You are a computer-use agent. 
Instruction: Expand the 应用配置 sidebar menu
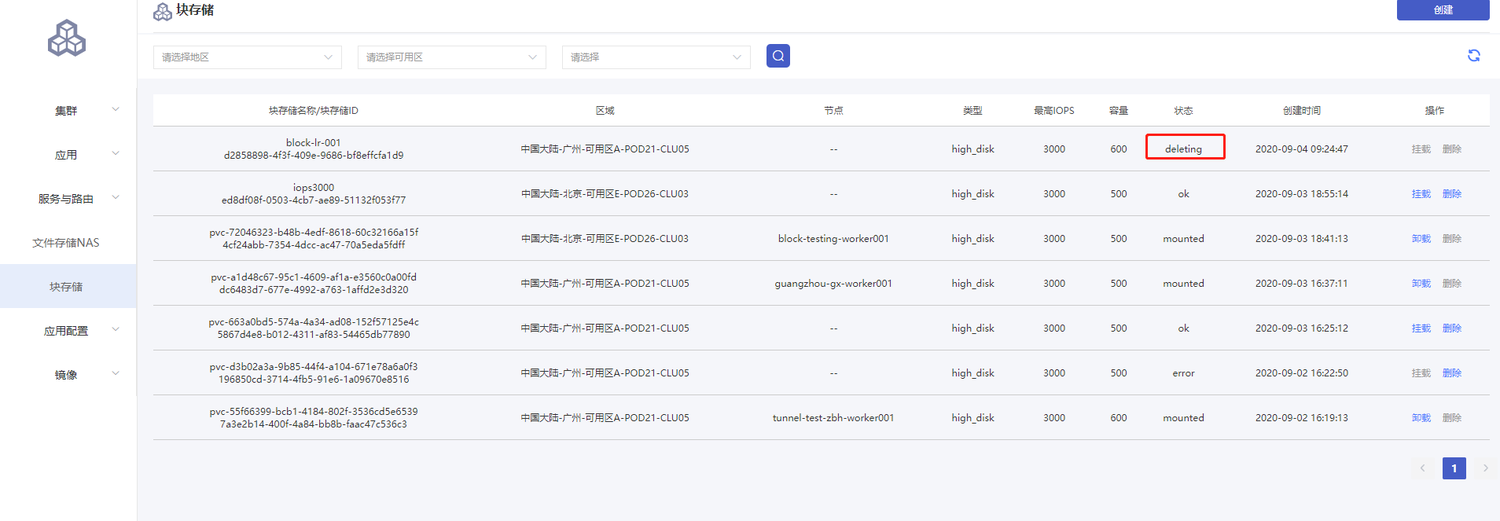coord(67,330)
